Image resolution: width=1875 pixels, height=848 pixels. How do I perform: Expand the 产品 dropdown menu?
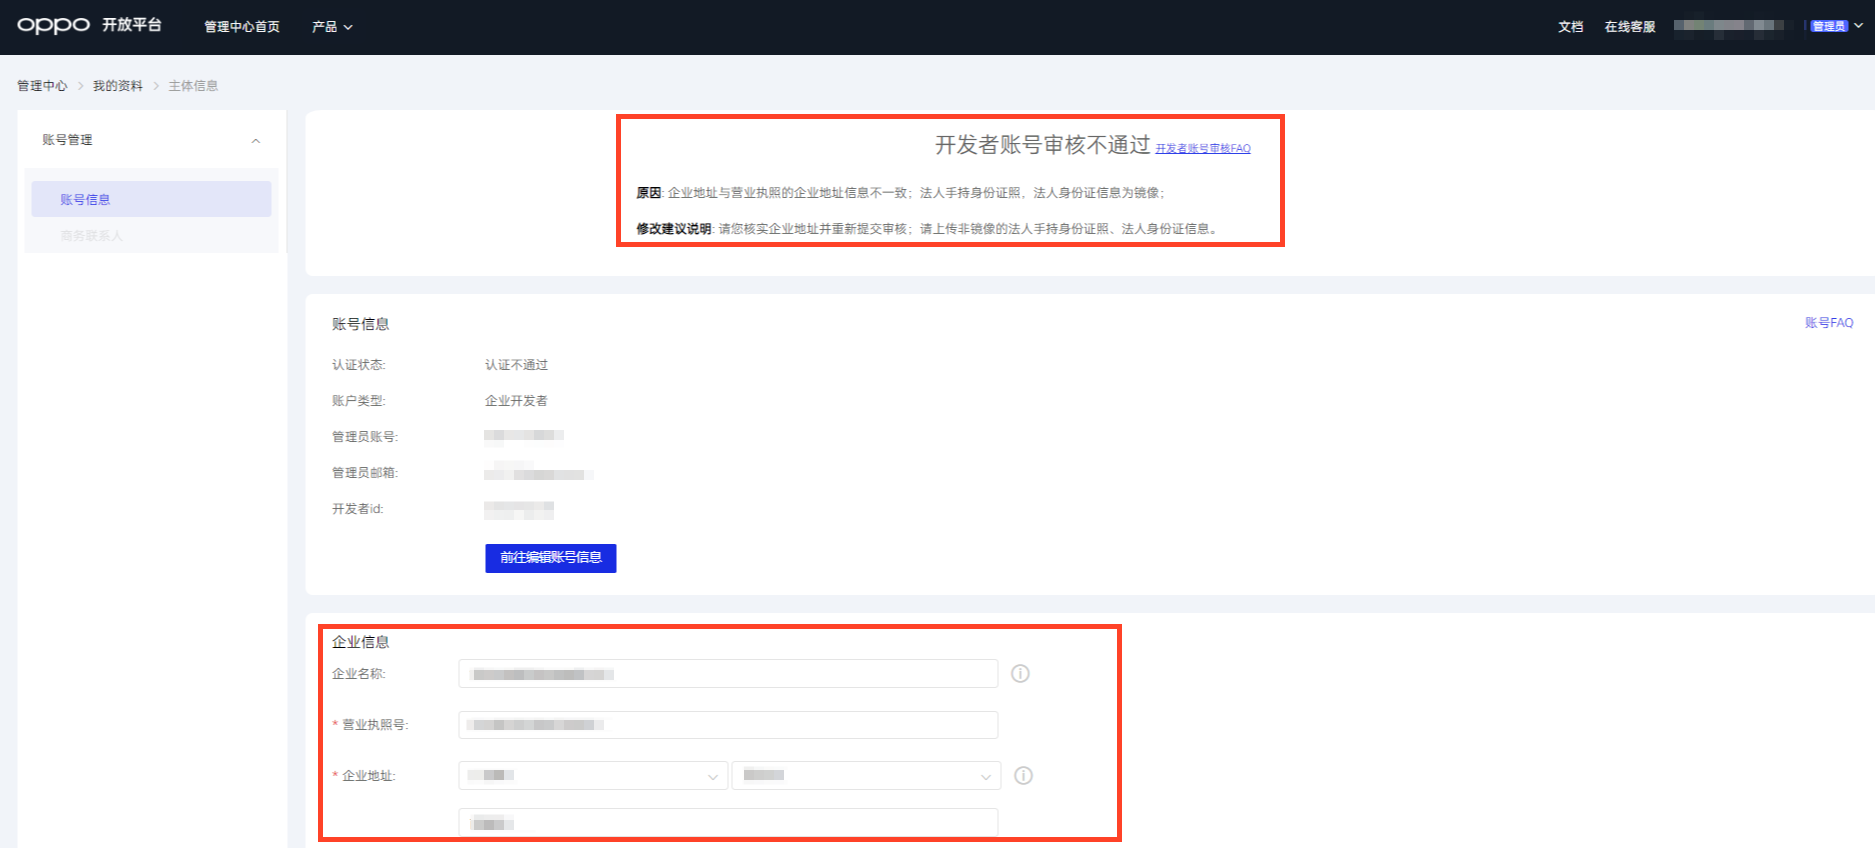pyautogui.click(x=332, y=27)
